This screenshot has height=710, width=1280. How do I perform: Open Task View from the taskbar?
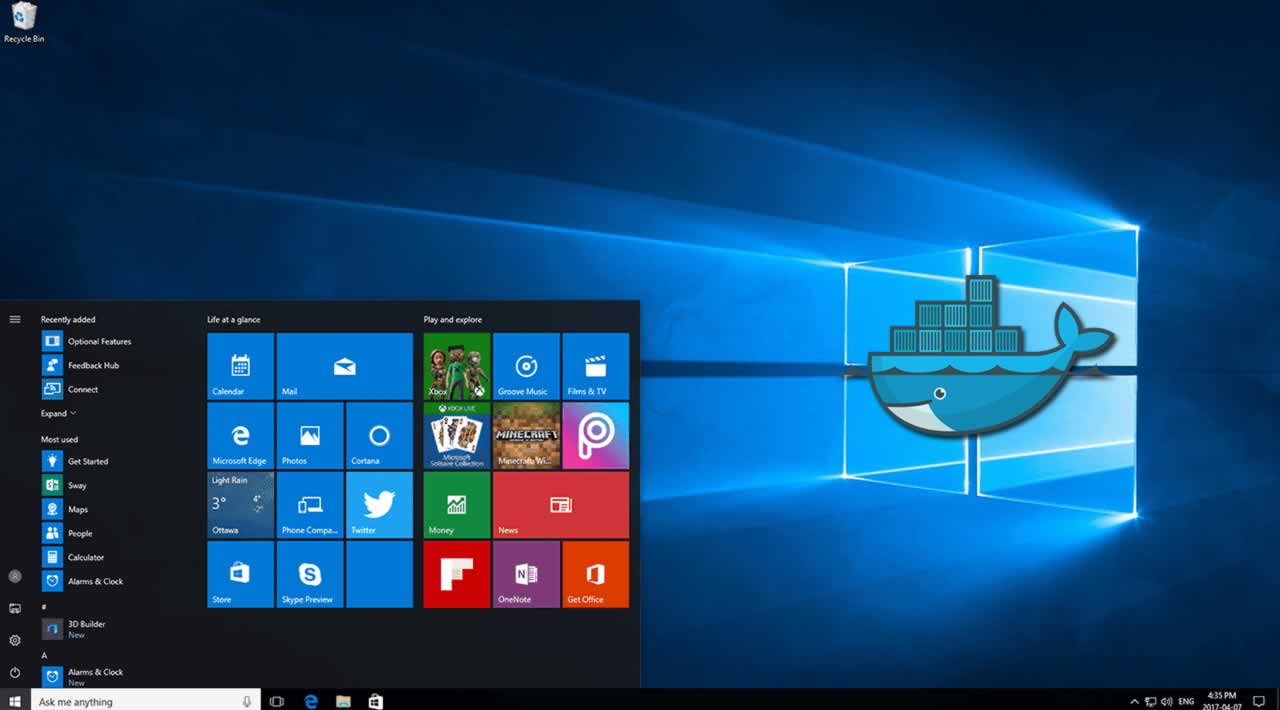point(277,702)
